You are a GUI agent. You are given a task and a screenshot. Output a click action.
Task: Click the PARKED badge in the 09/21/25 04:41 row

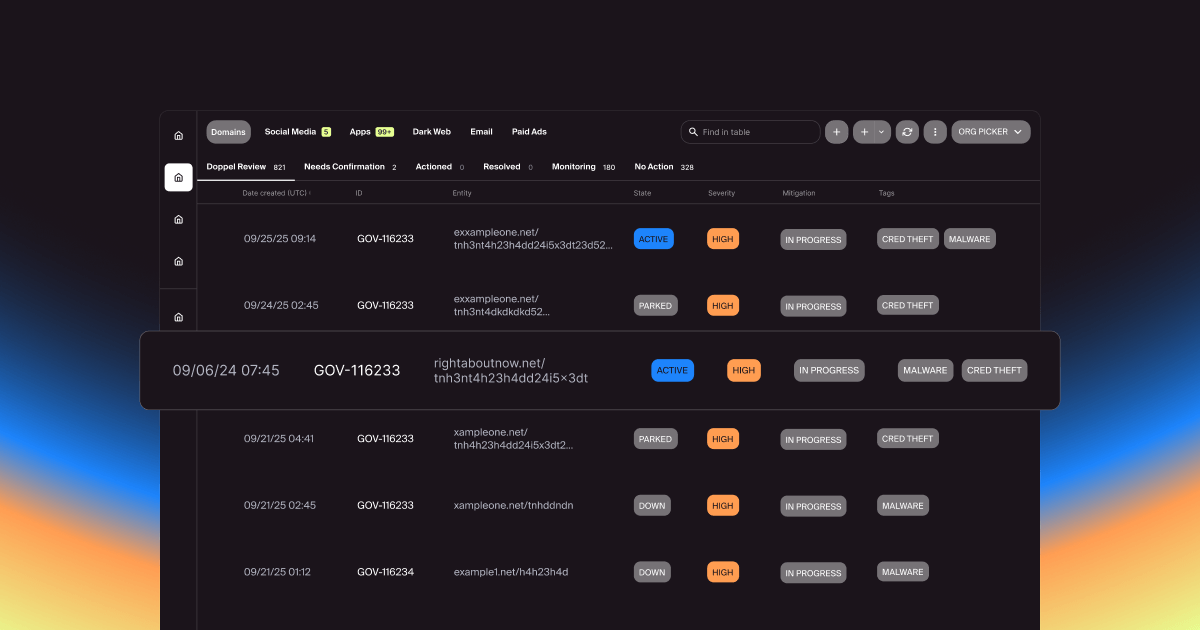(x=656, y=439)
